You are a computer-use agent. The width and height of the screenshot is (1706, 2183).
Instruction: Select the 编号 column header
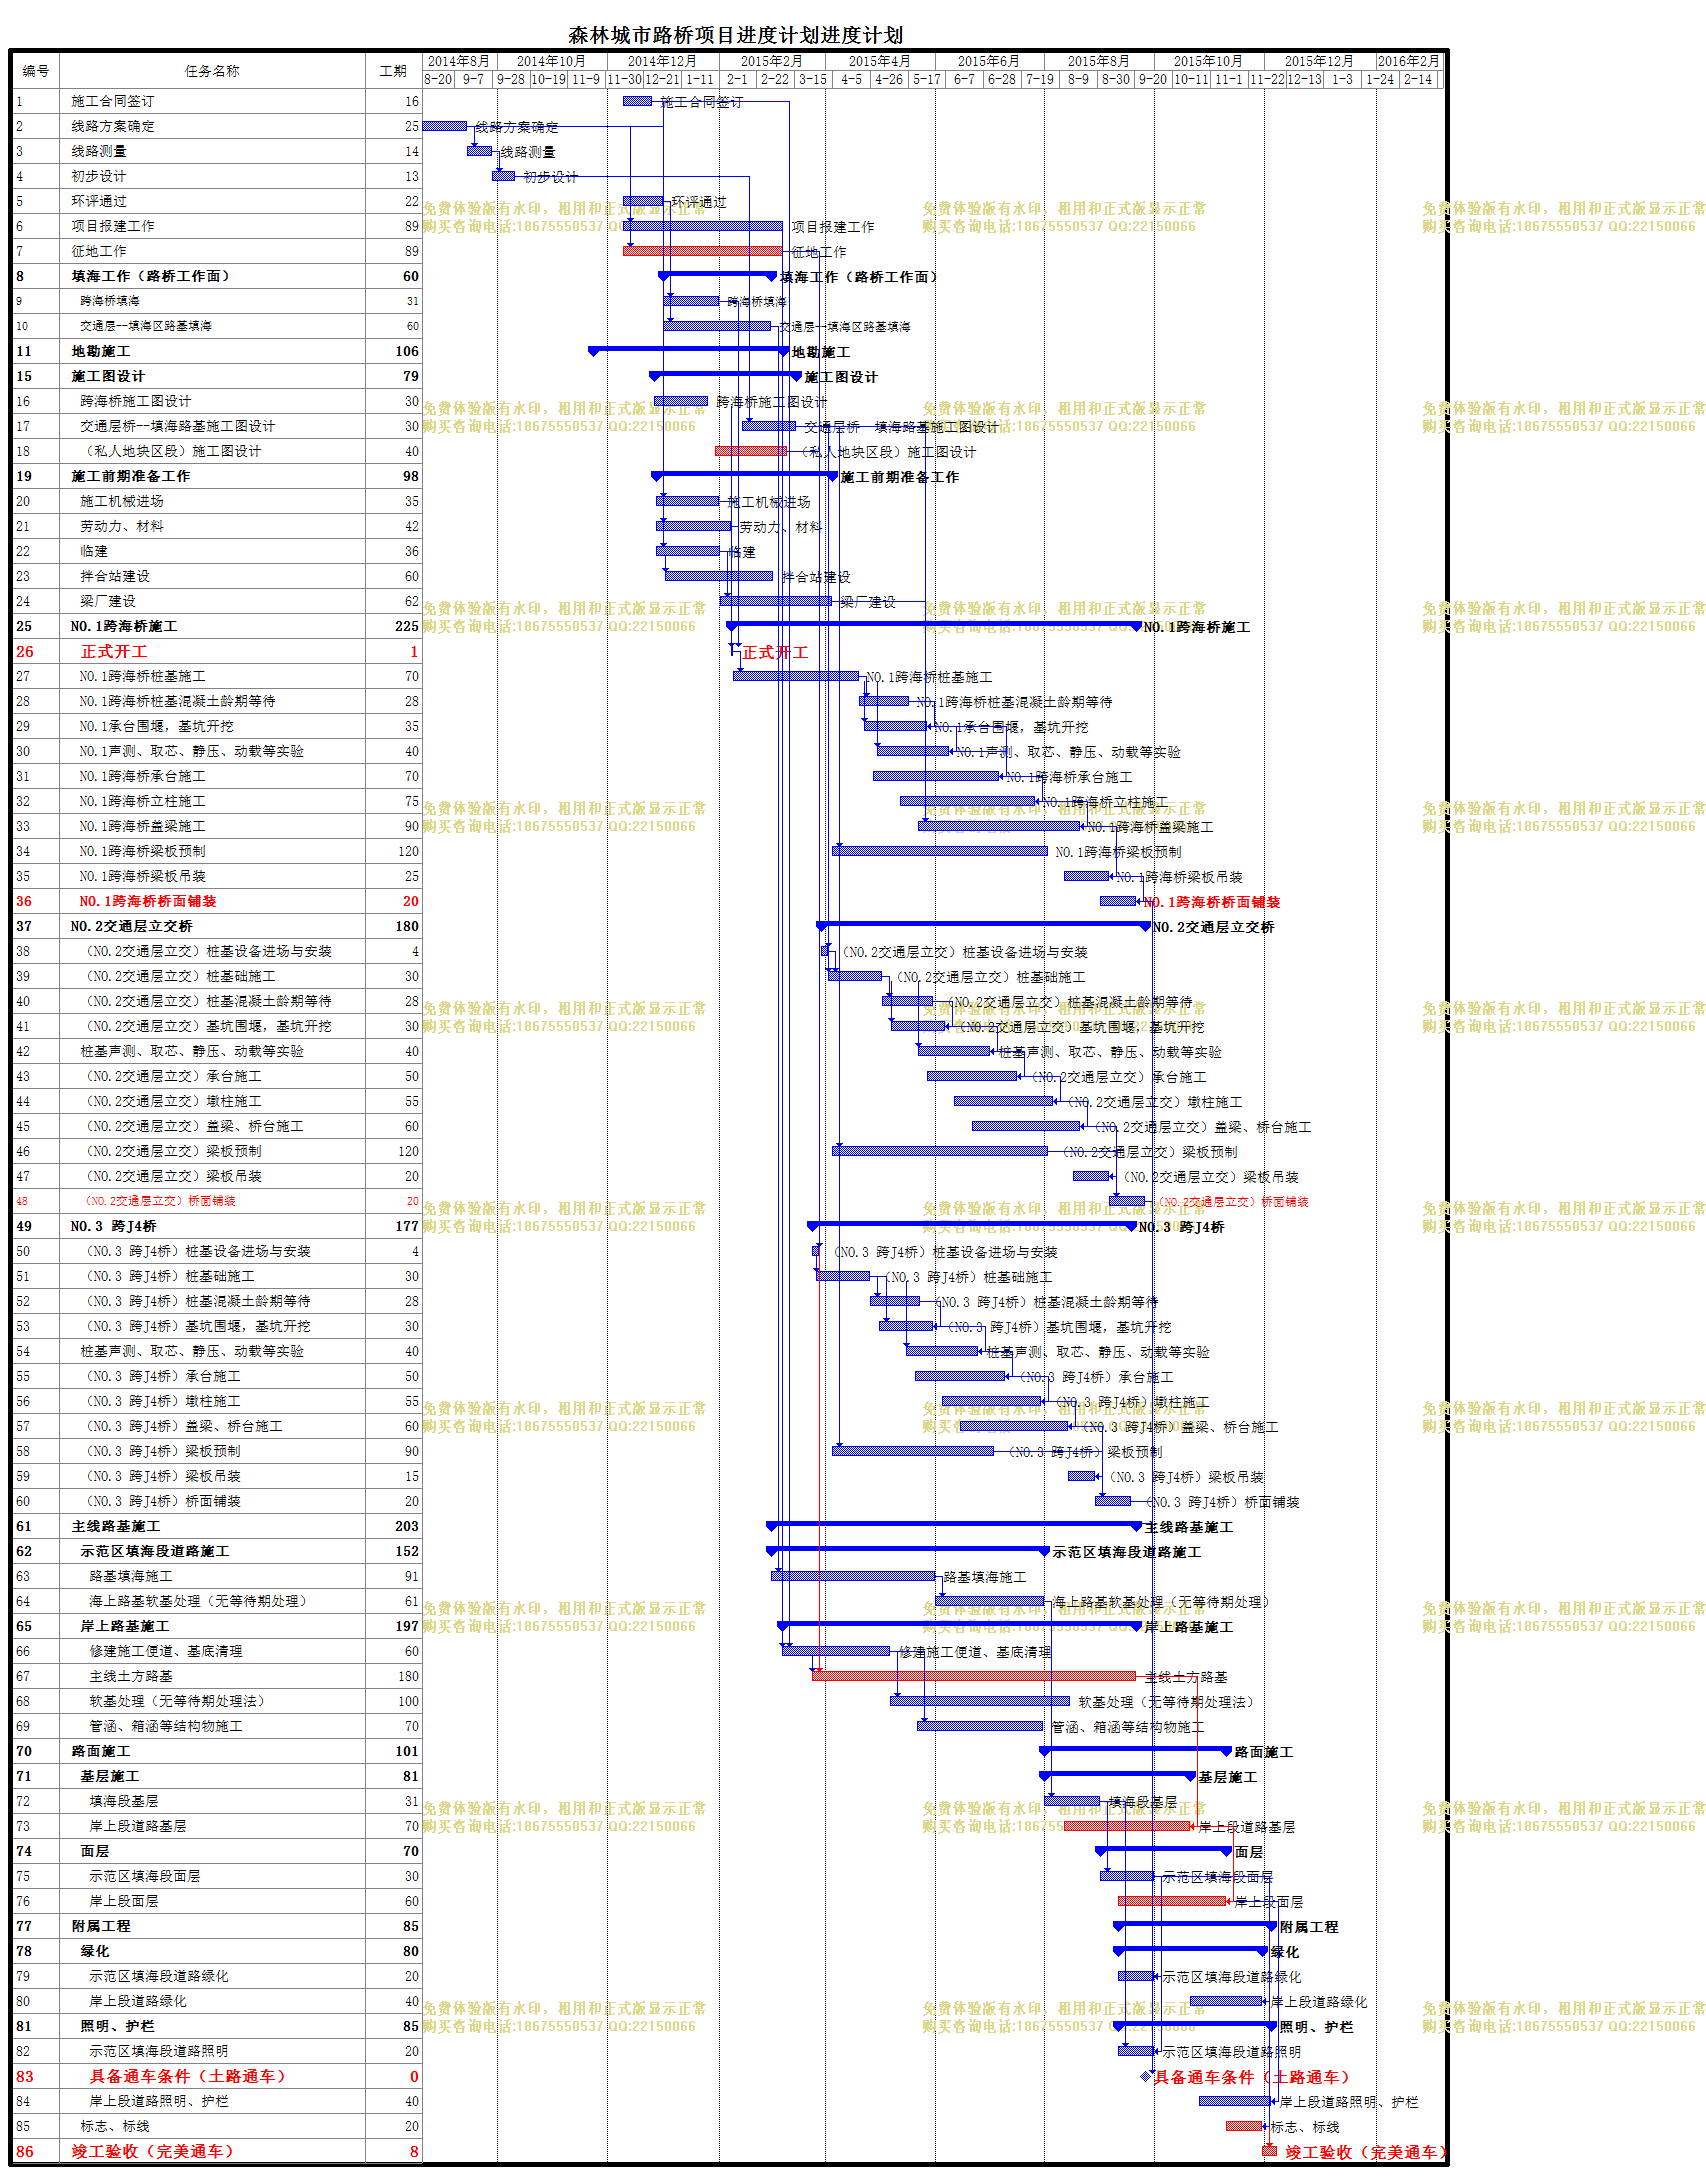36,70
